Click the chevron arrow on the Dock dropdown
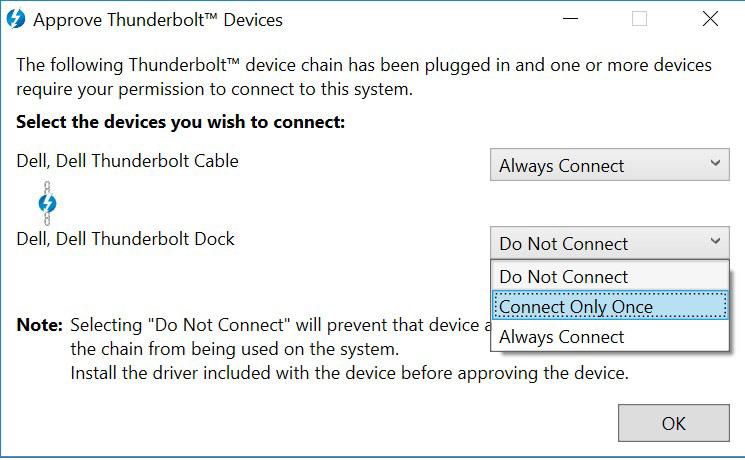 point(715,241)
